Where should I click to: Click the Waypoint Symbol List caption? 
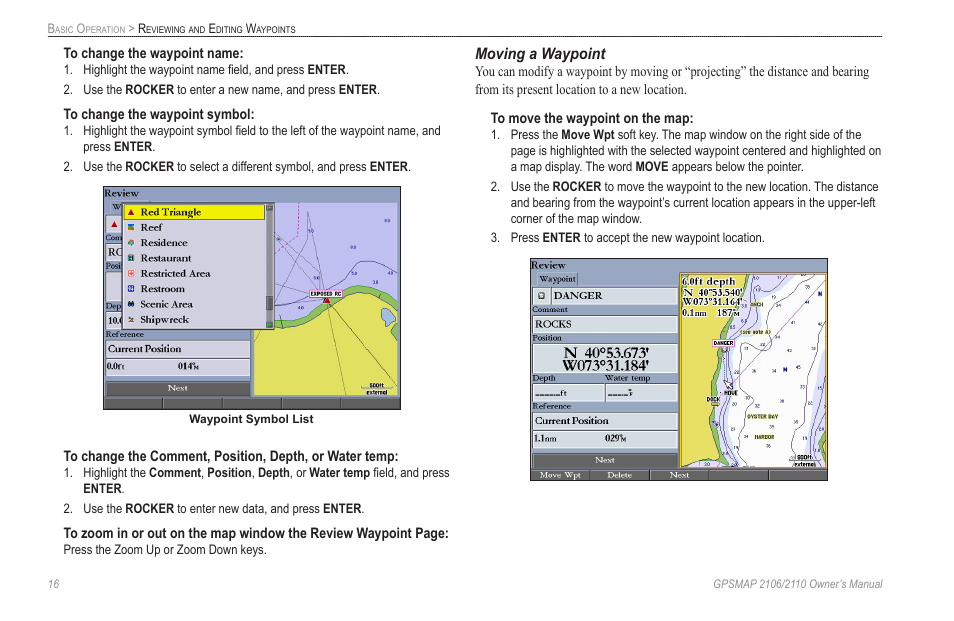(251, 419)
